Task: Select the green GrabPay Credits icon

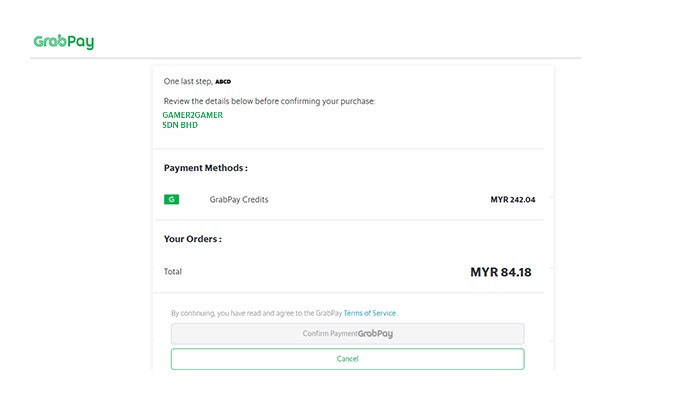Action: pos(171,200)
